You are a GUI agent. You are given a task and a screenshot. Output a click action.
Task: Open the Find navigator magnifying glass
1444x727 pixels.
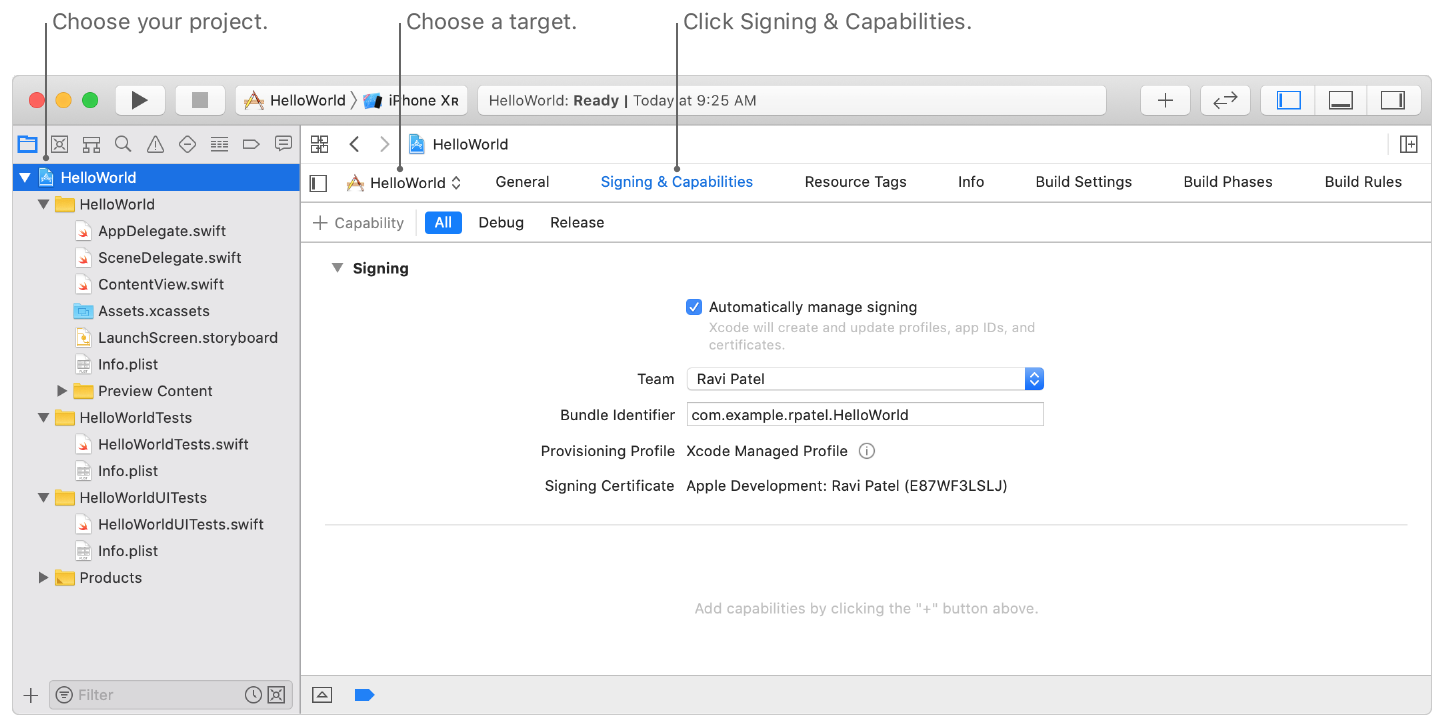(x=123, y=144)
